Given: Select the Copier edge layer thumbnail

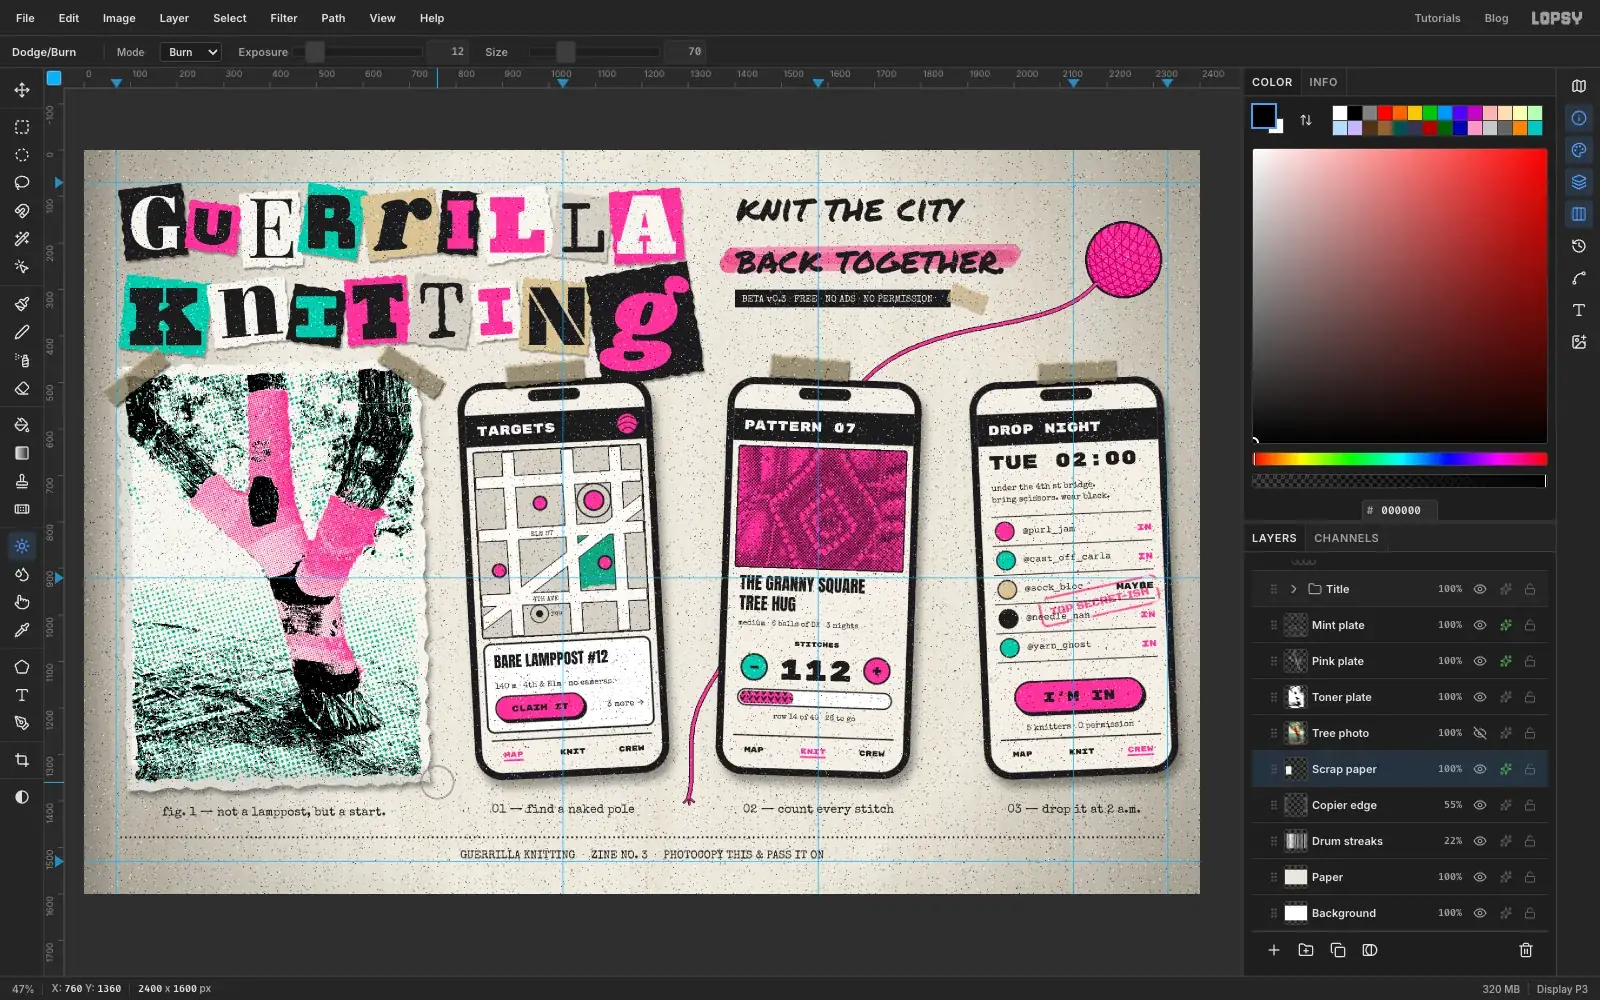Looking at the screenshot, I should coord(1295,805).
